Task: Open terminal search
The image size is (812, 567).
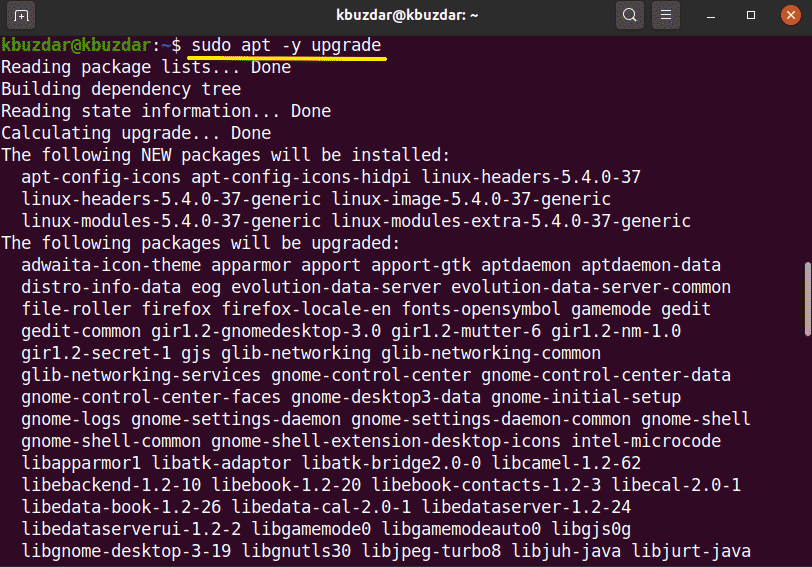Action: tap(630, 15)
